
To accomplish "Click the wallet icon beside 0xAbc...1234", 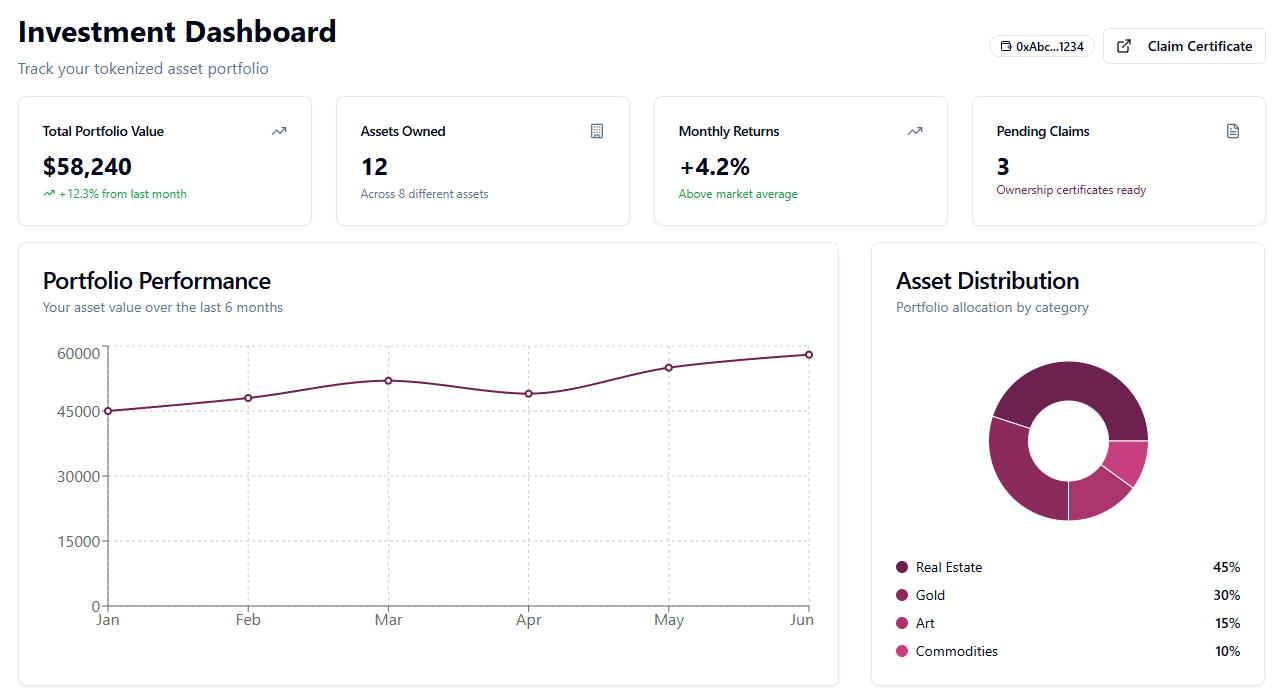I will (1006, 47).
